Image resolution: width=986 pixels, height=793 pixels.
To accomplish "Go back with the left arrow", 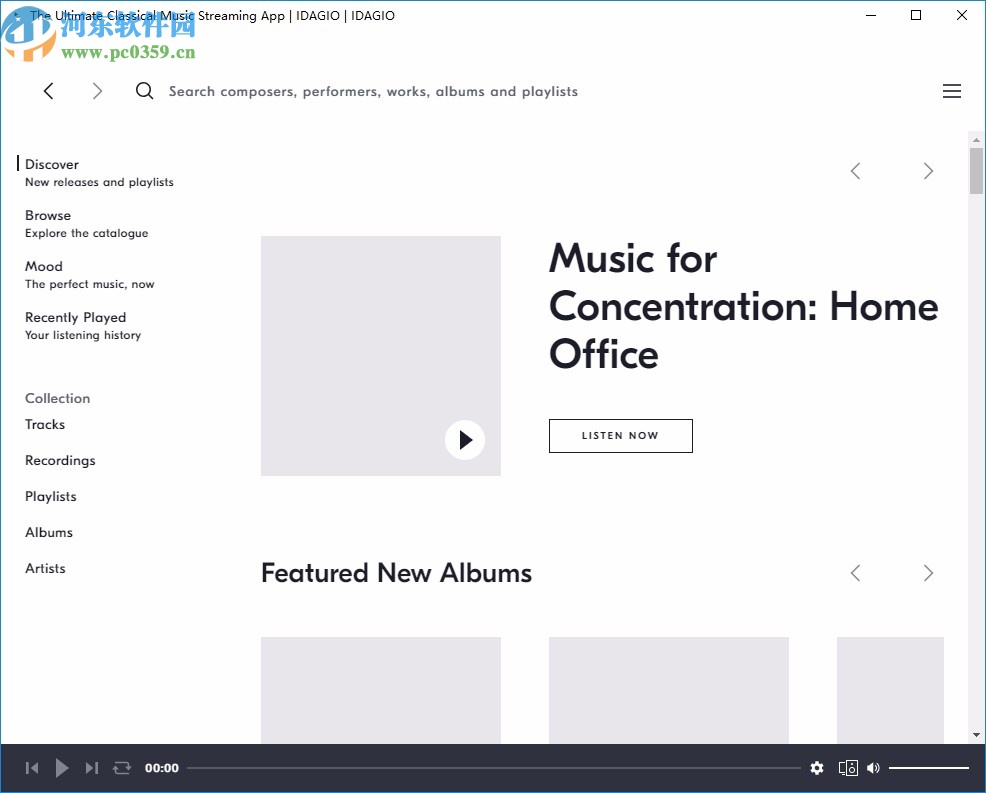I will tap(48, 91).
